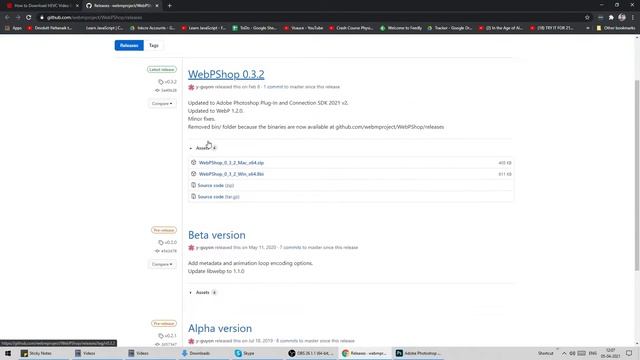The width and height of the screenshot is (640, 360).
Task: Open Skype from the taskbar
Action: tap(245, 353)
